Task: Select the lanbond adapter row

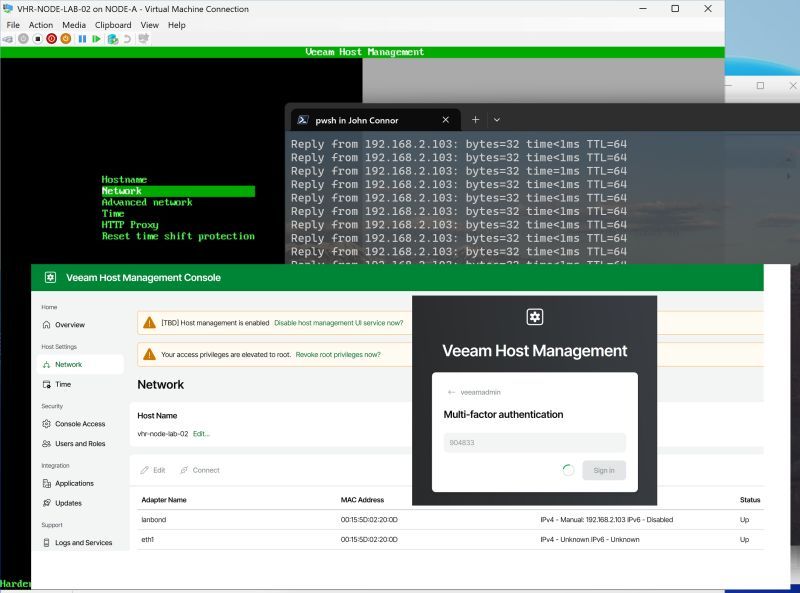Action: click(451, 520)
